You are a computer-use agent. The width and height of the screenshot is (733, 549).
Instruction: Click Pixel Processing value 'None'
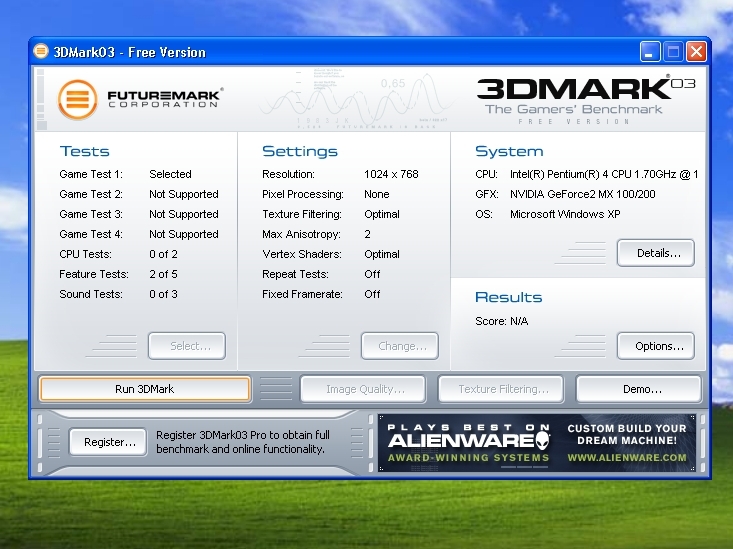point(377,195)
